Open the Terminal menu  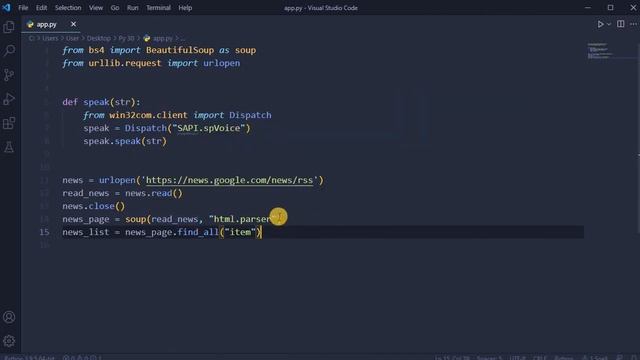click(x=158, y=8)
